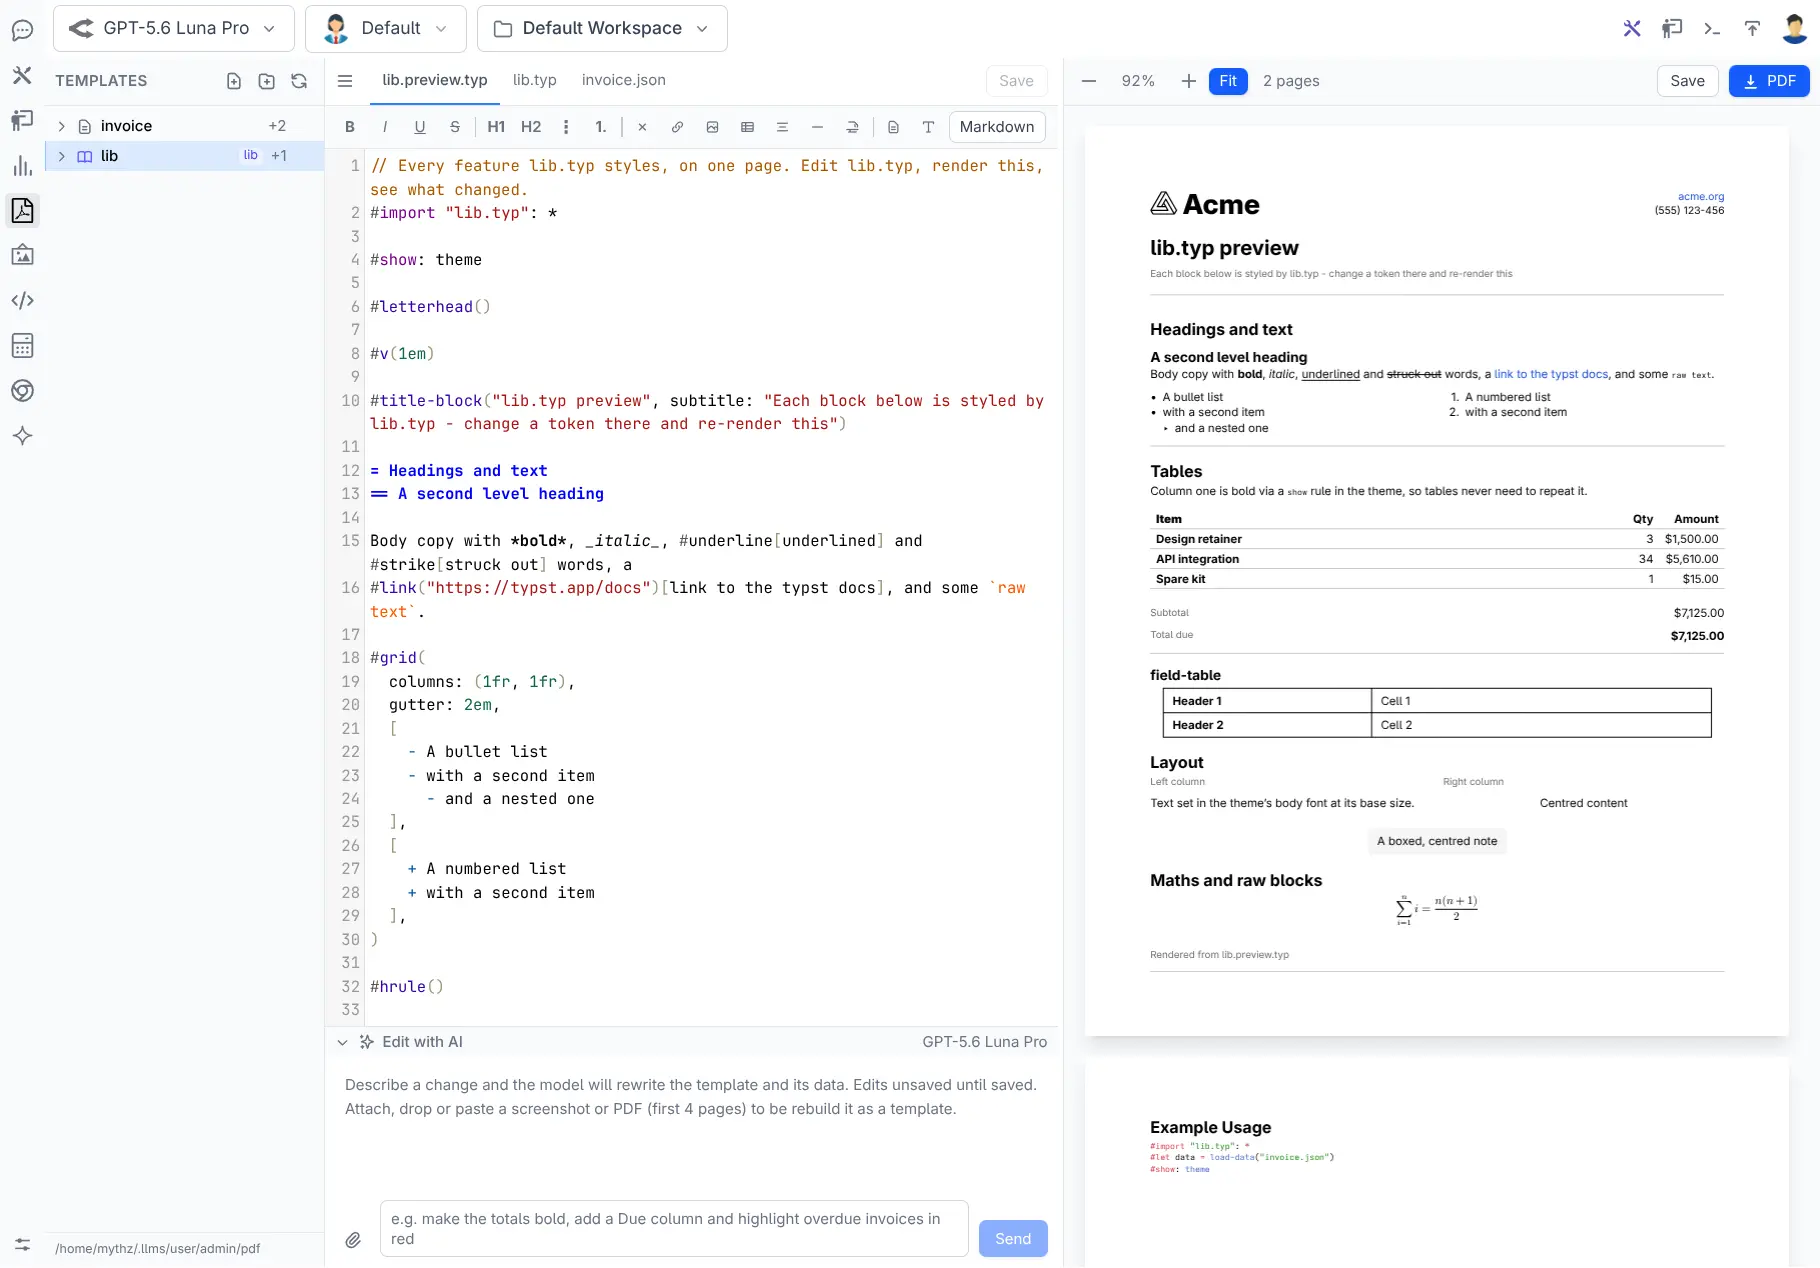The image size is (1820, 1268).
Task: Zoom out the preview with minus
Action: pyautogui.click(x=1089, y=81)
